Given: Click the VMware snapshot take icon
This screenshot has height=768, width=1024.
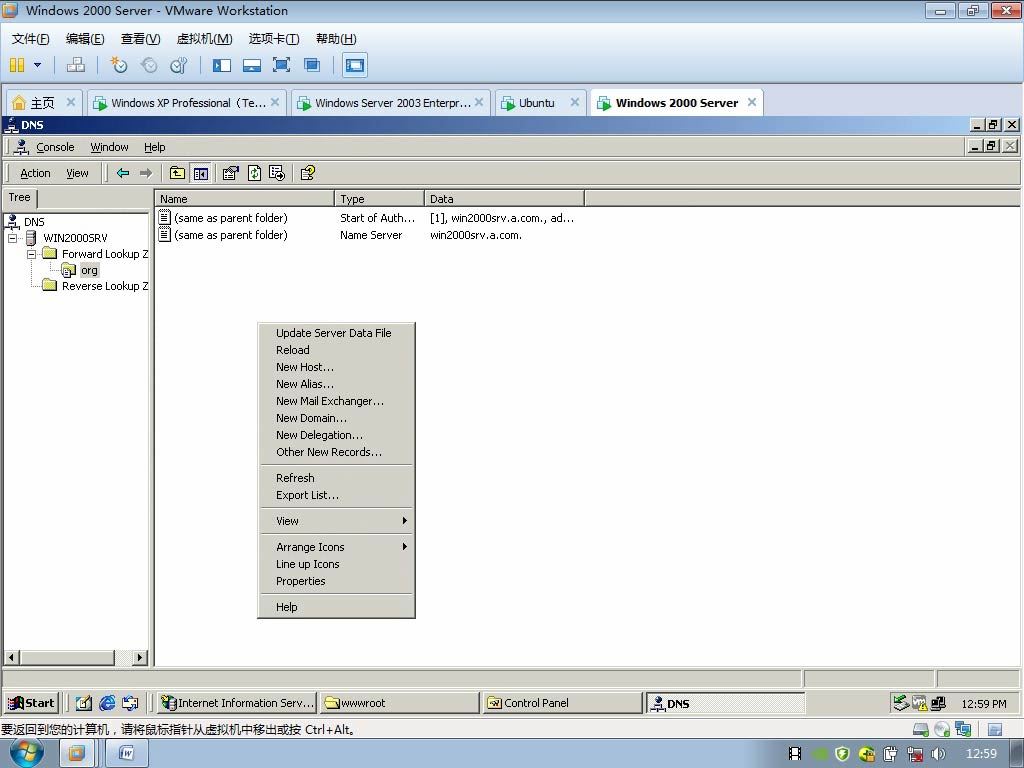Looking at the screenshot, I should (x=119, y=65).
